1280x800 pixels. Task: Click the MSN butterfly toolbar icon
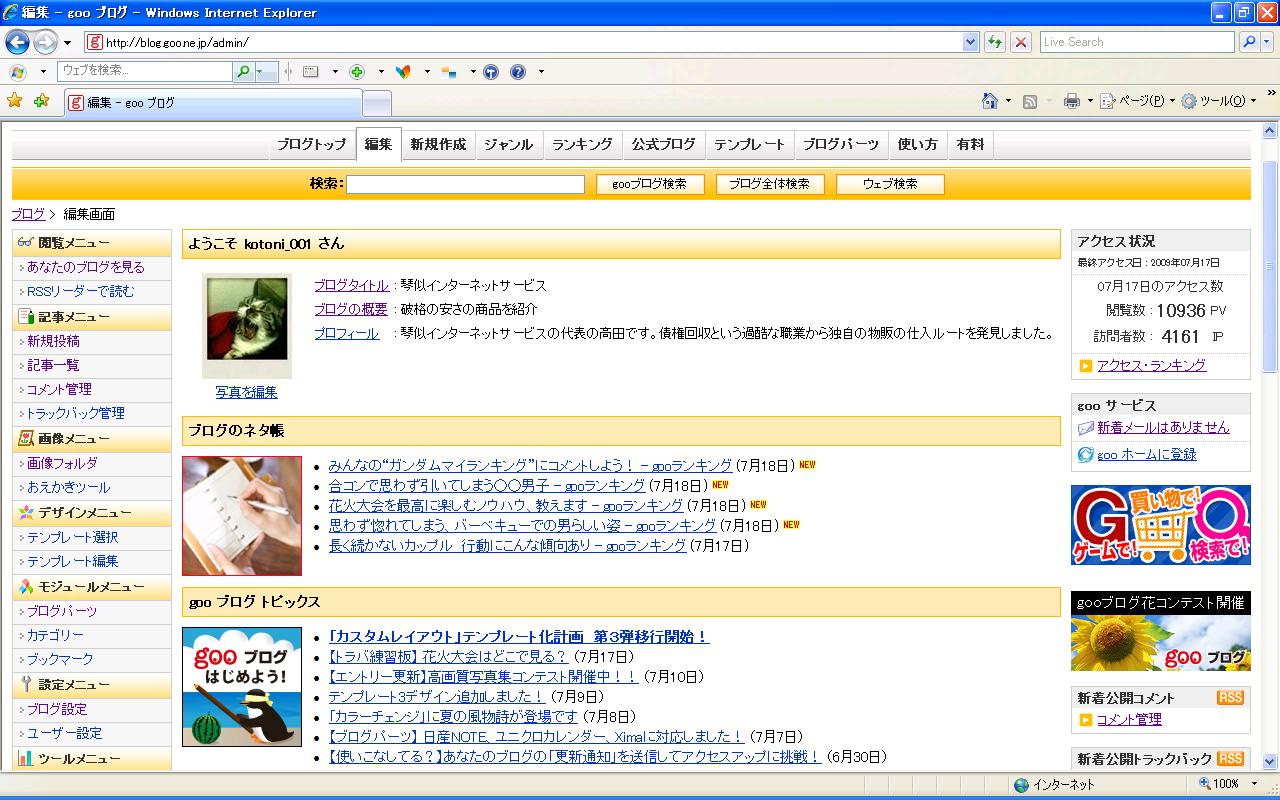pos(404,72)
